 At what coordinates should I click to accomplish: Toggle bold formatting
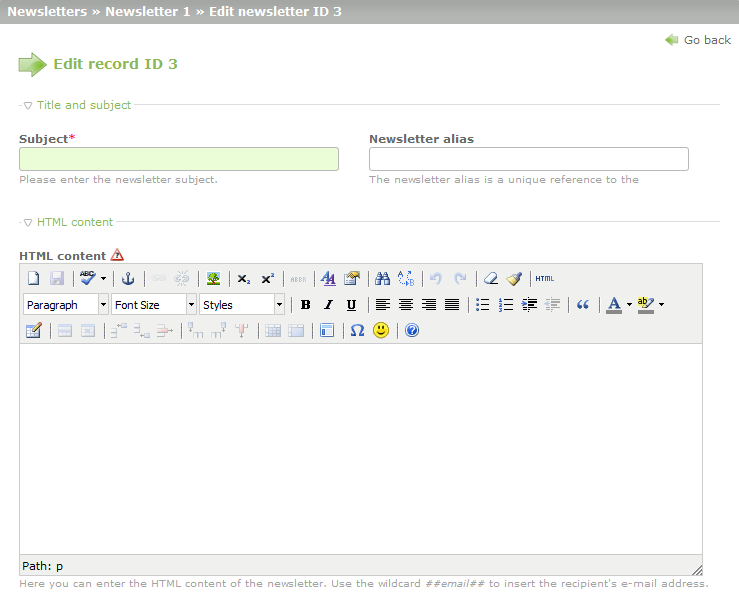click(x=305, y=305)
